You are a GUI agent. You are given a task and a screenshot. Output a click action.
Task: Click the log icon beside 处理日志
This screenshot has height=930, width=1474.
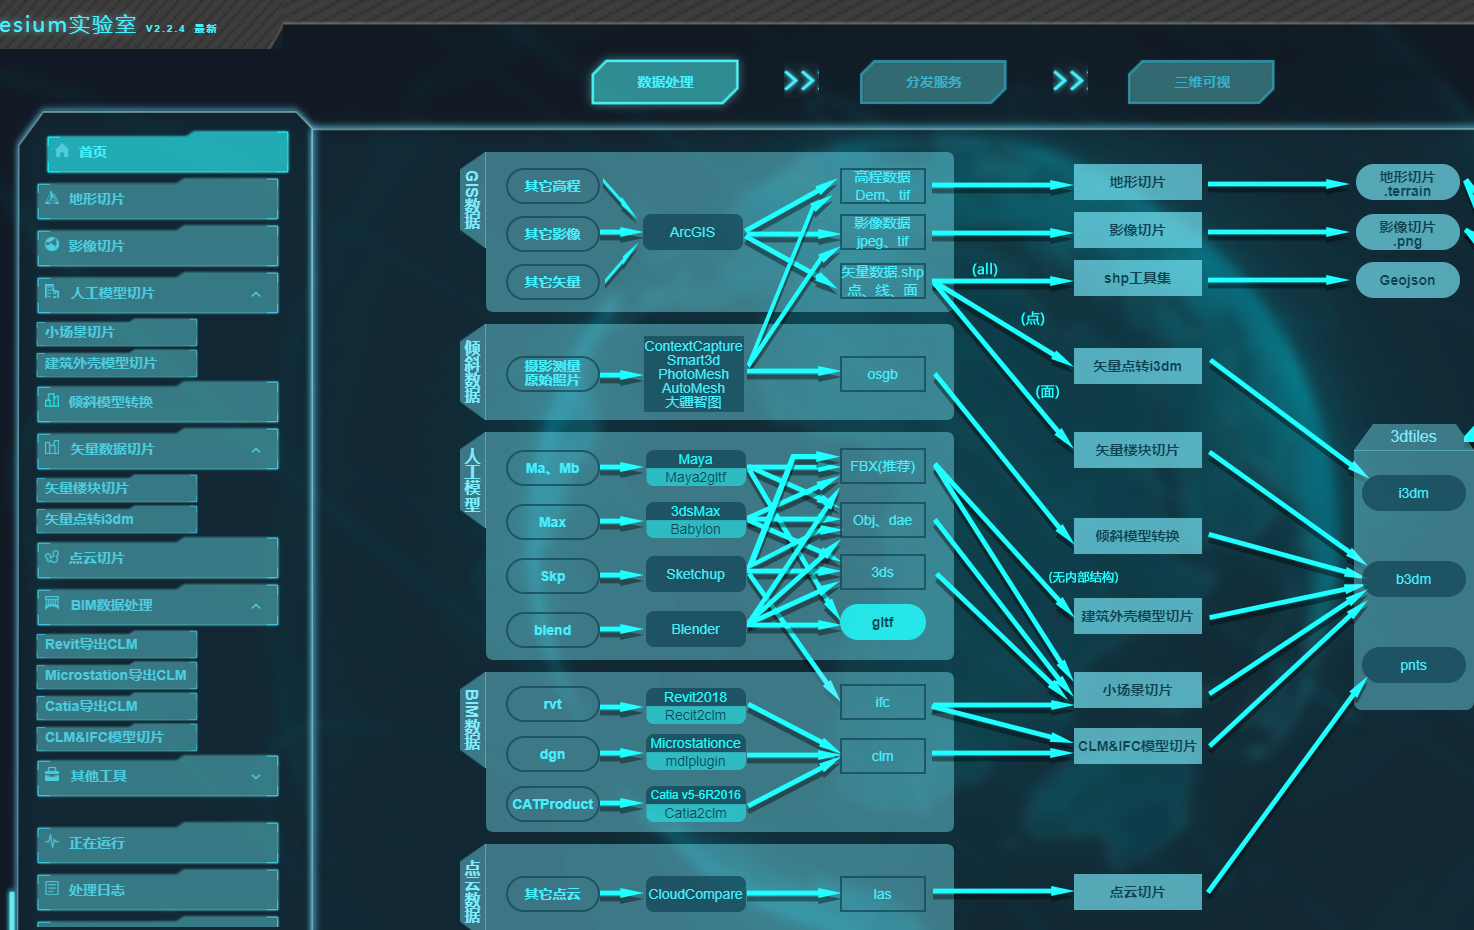(x=52, y=889)
